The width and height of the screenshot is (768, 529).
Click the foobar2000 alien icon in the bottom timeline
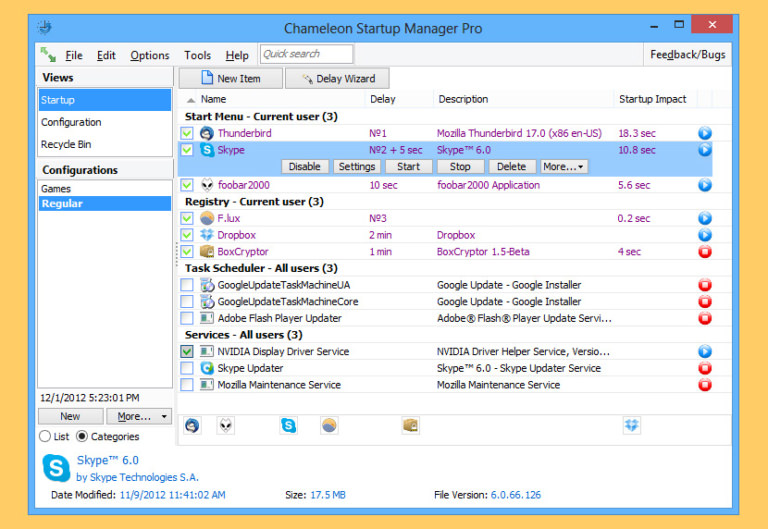tap(226, 426)
